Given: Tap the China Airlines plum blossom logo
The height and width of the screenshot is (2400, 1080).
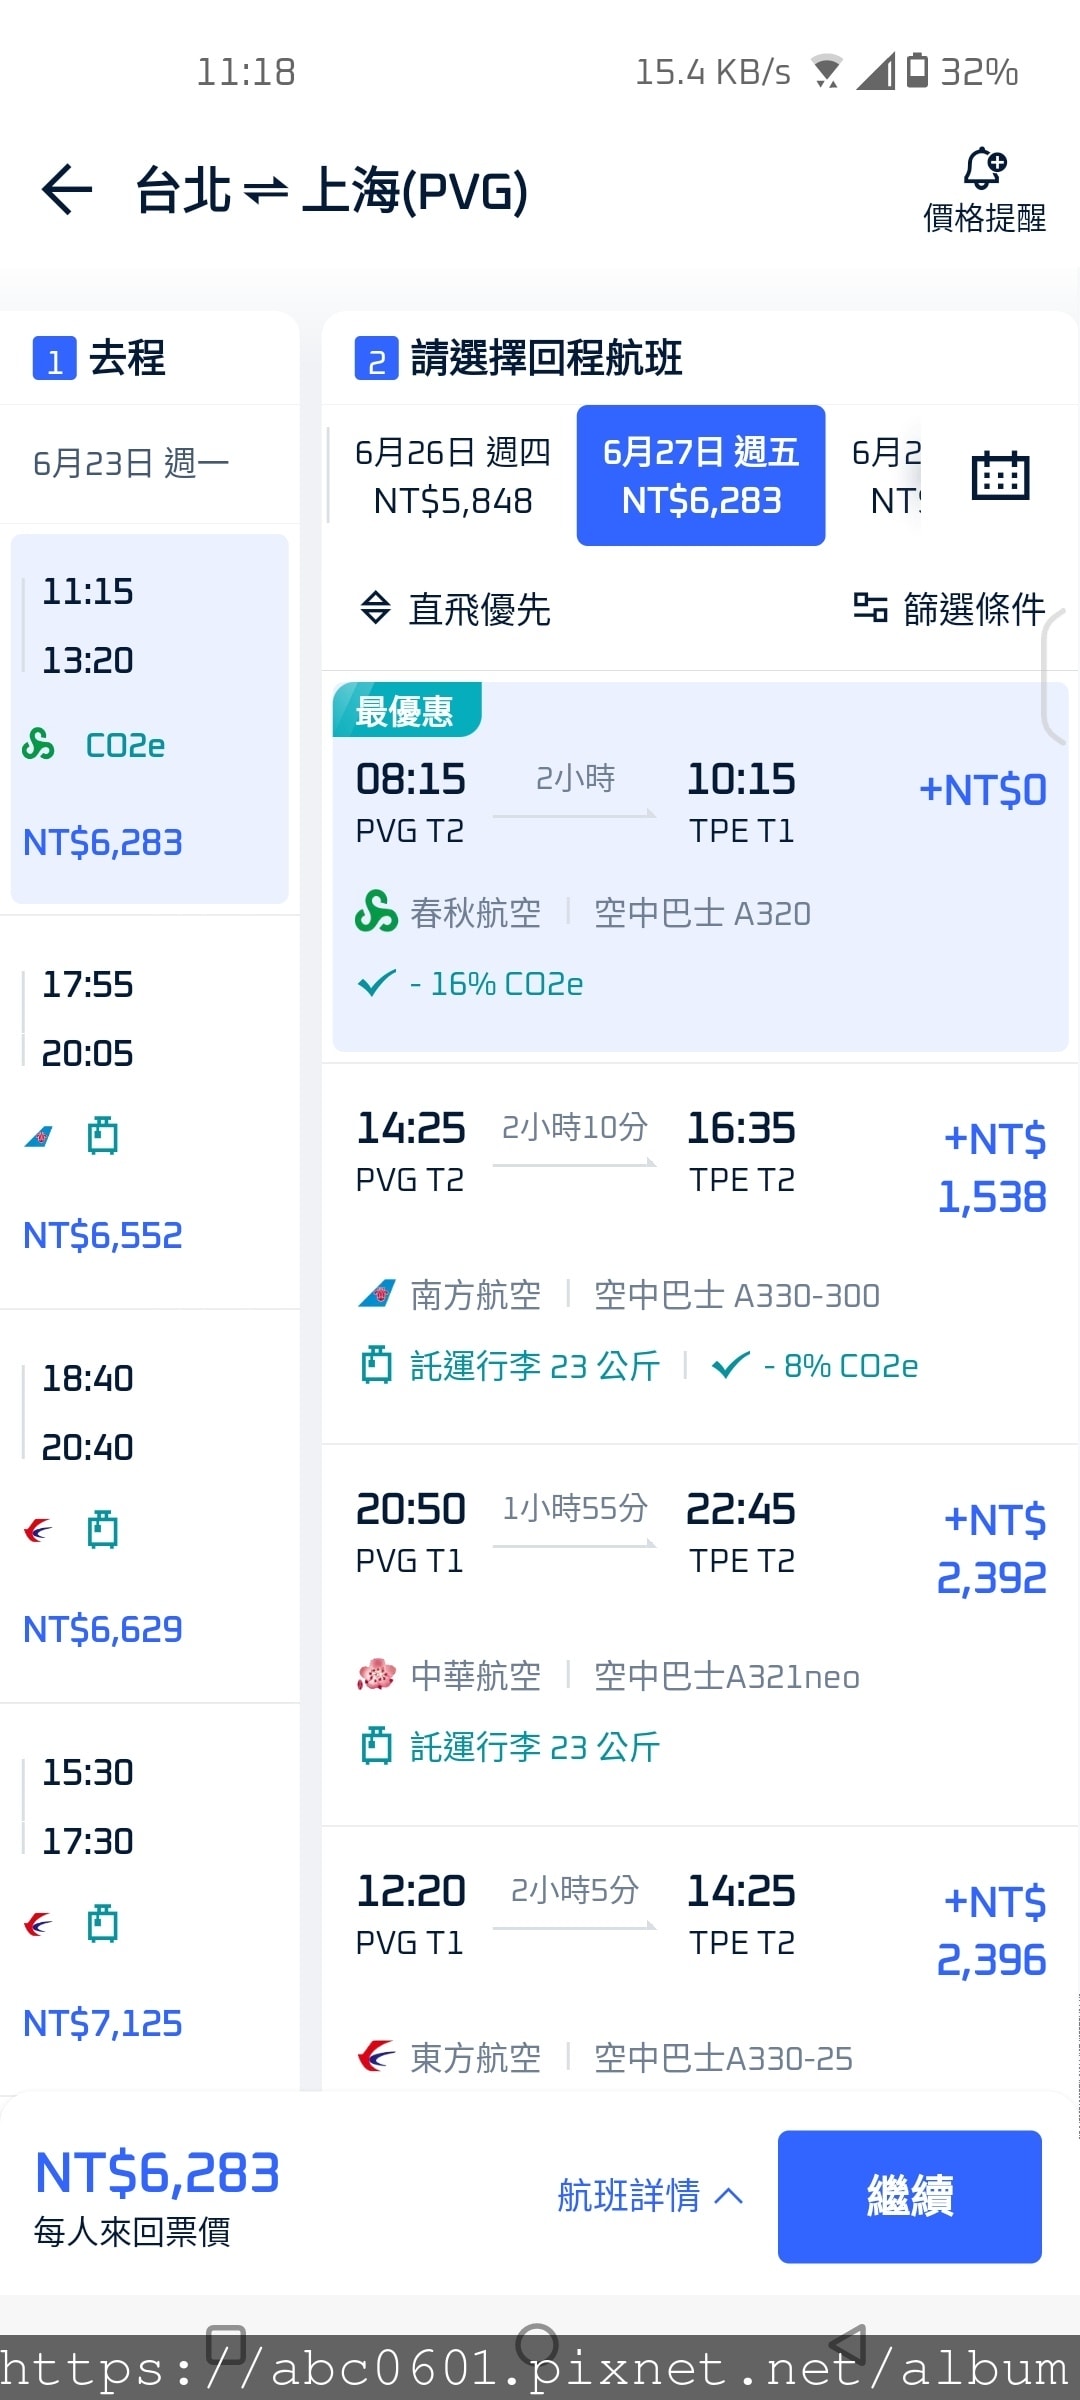Looking at the screenshot, I should (x=377, y=1675).
